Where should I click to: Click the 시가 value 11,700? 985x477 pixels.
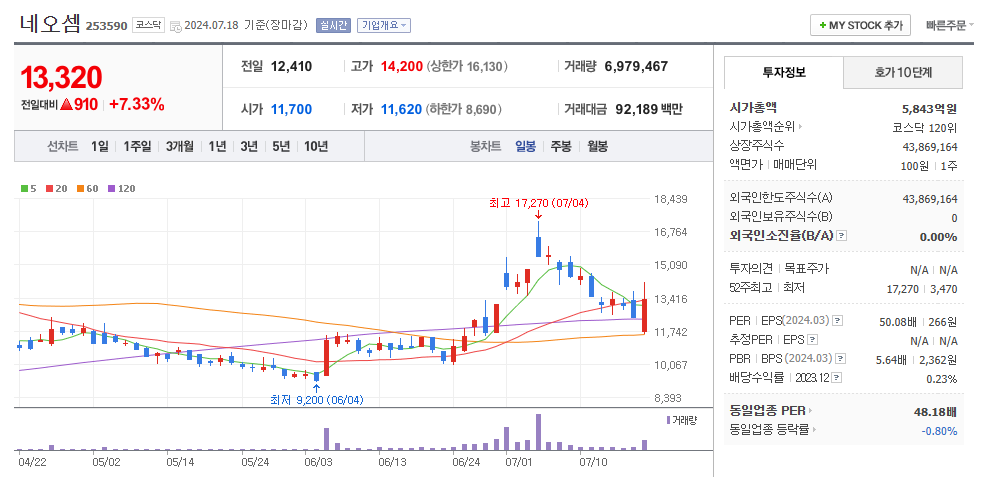point(291,109)
